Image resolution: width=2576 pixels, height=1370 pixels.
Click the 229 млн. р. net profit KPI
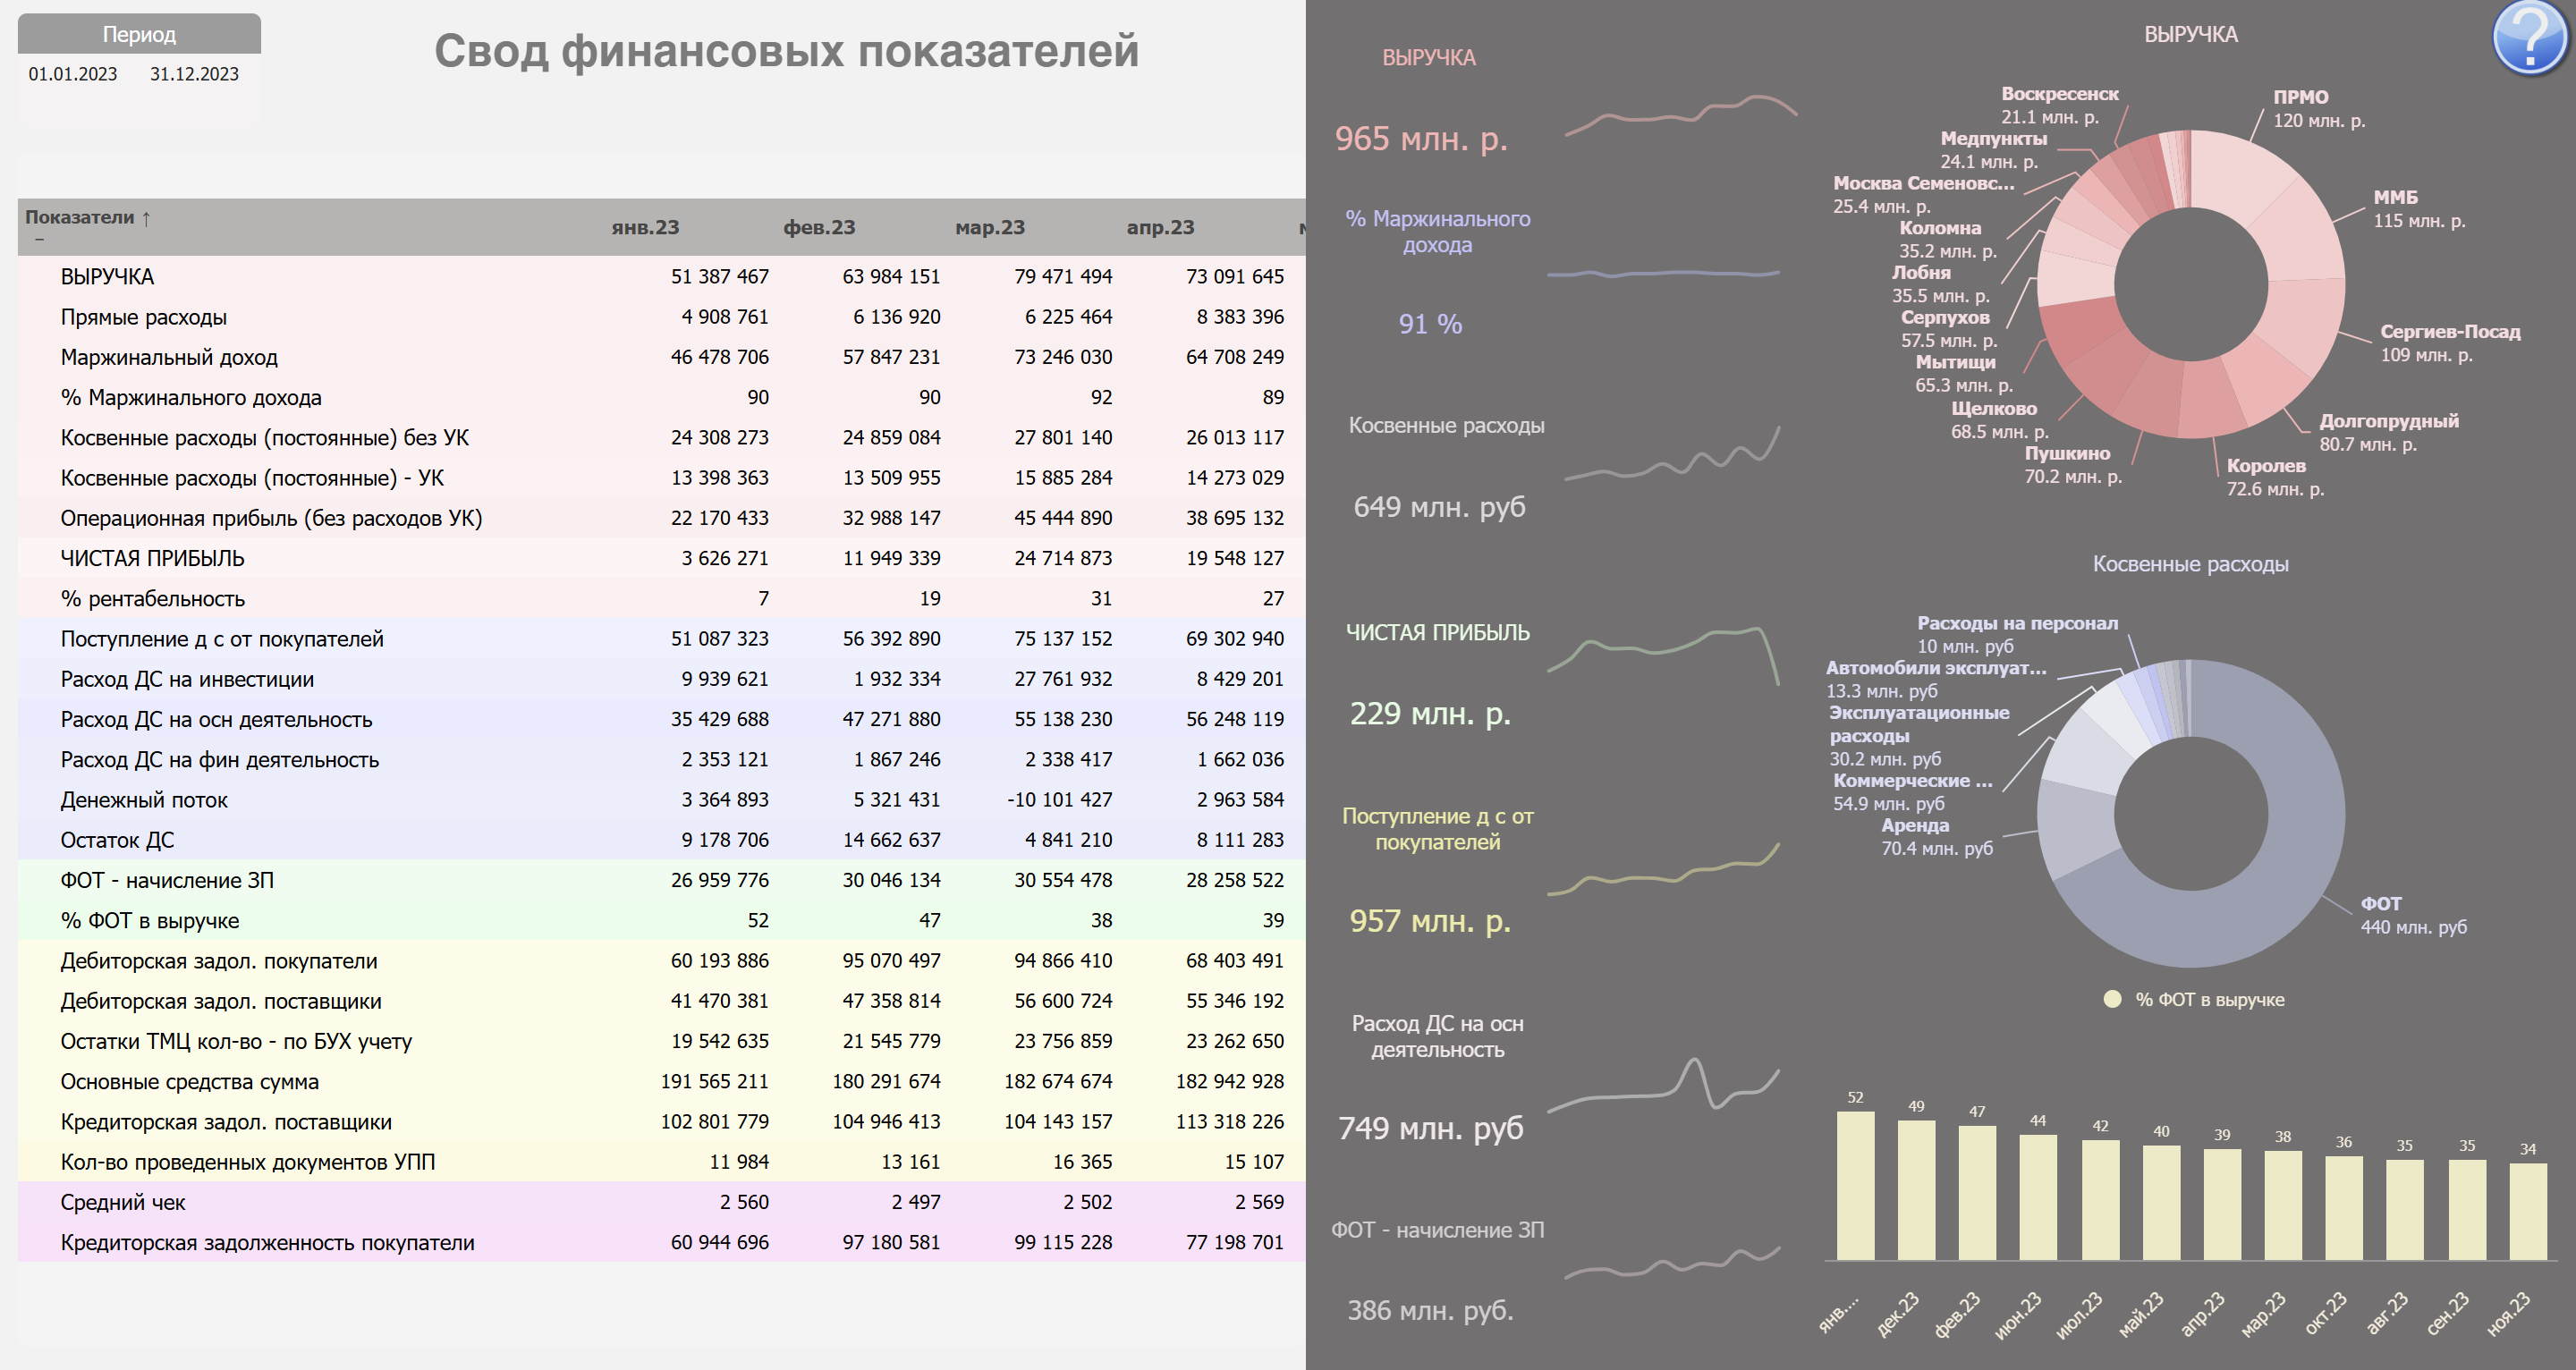tap(1430, 714)
